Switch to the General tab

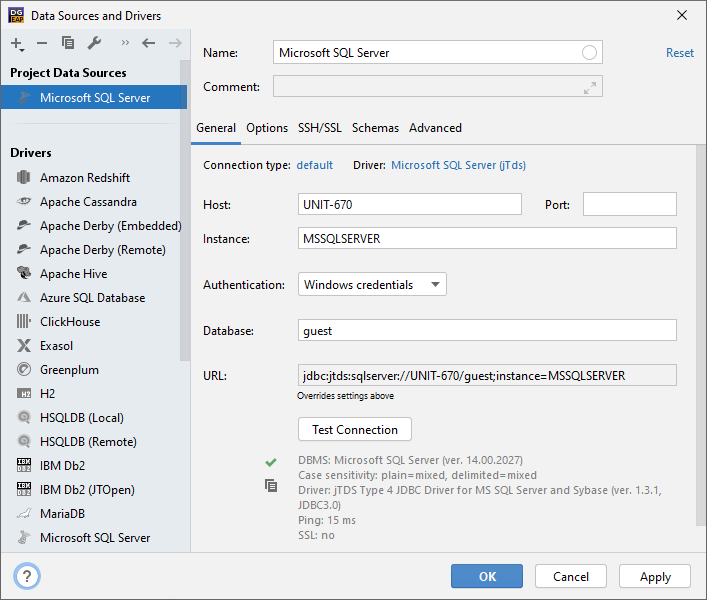216,128
